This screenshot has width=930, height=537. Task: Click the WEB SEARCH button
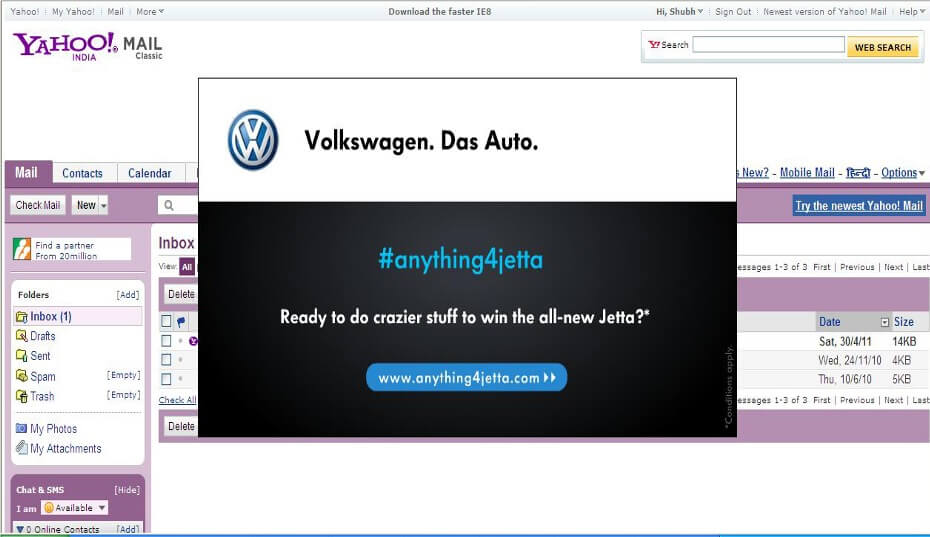click(883, 47)
